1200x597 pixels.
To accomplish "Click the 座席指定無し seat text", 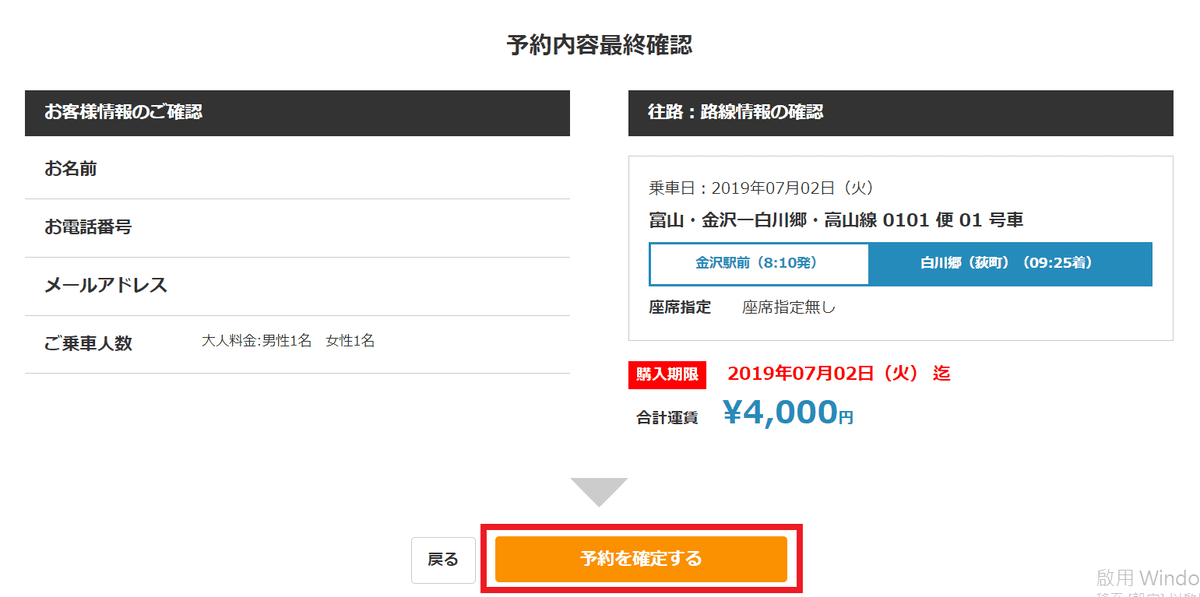I will (788, 308).
